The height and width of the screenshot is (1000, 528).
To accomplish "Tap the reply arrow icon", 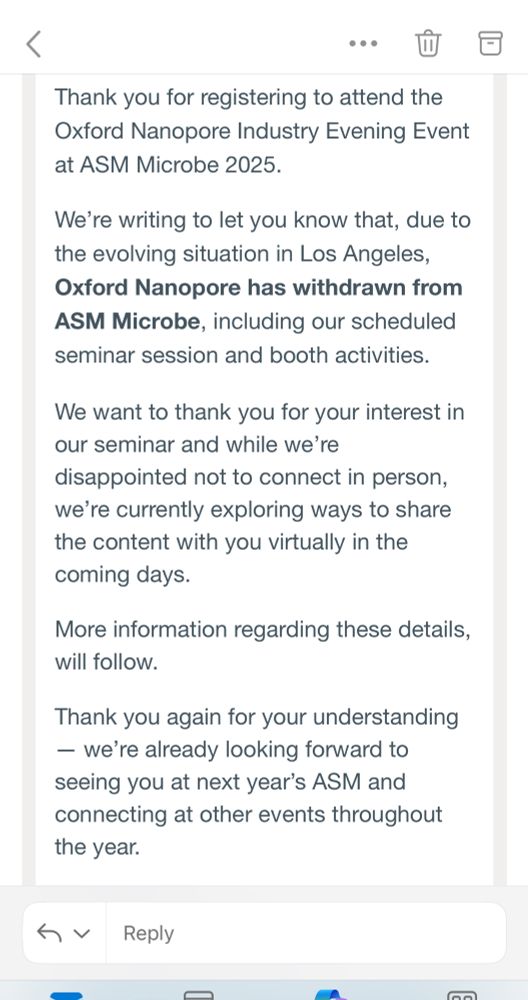I will pyautogui.click(x=49, y=933).
